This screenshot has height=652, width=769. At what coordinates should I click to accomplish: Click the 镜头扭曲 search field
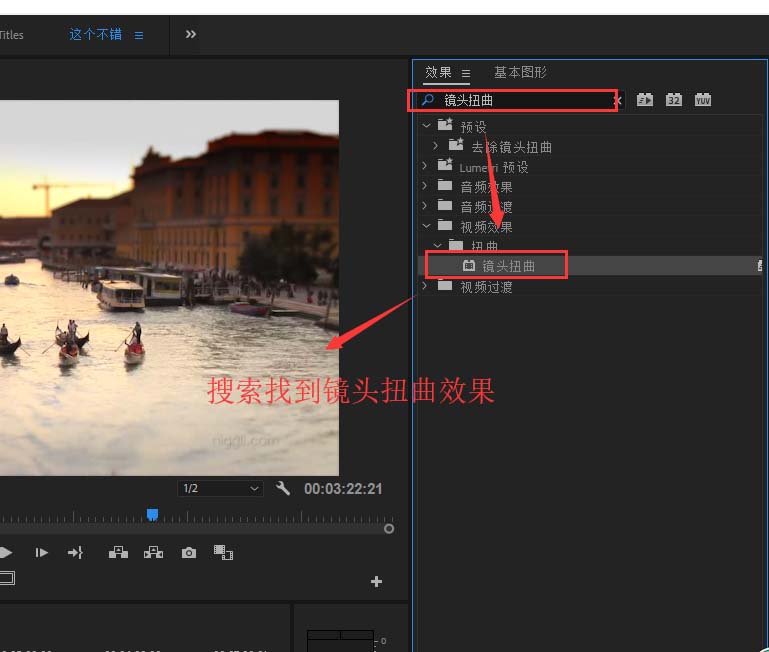pyautogui.click(x=520, y=100)
